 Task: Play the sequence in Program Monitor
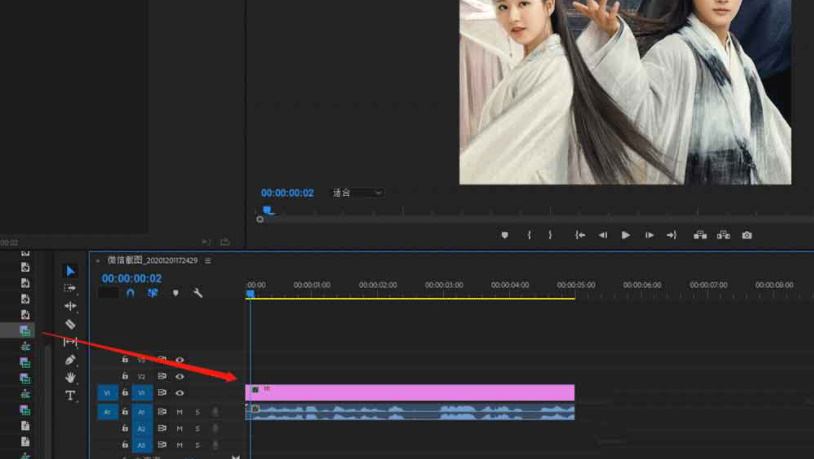(x=626, y=235)
